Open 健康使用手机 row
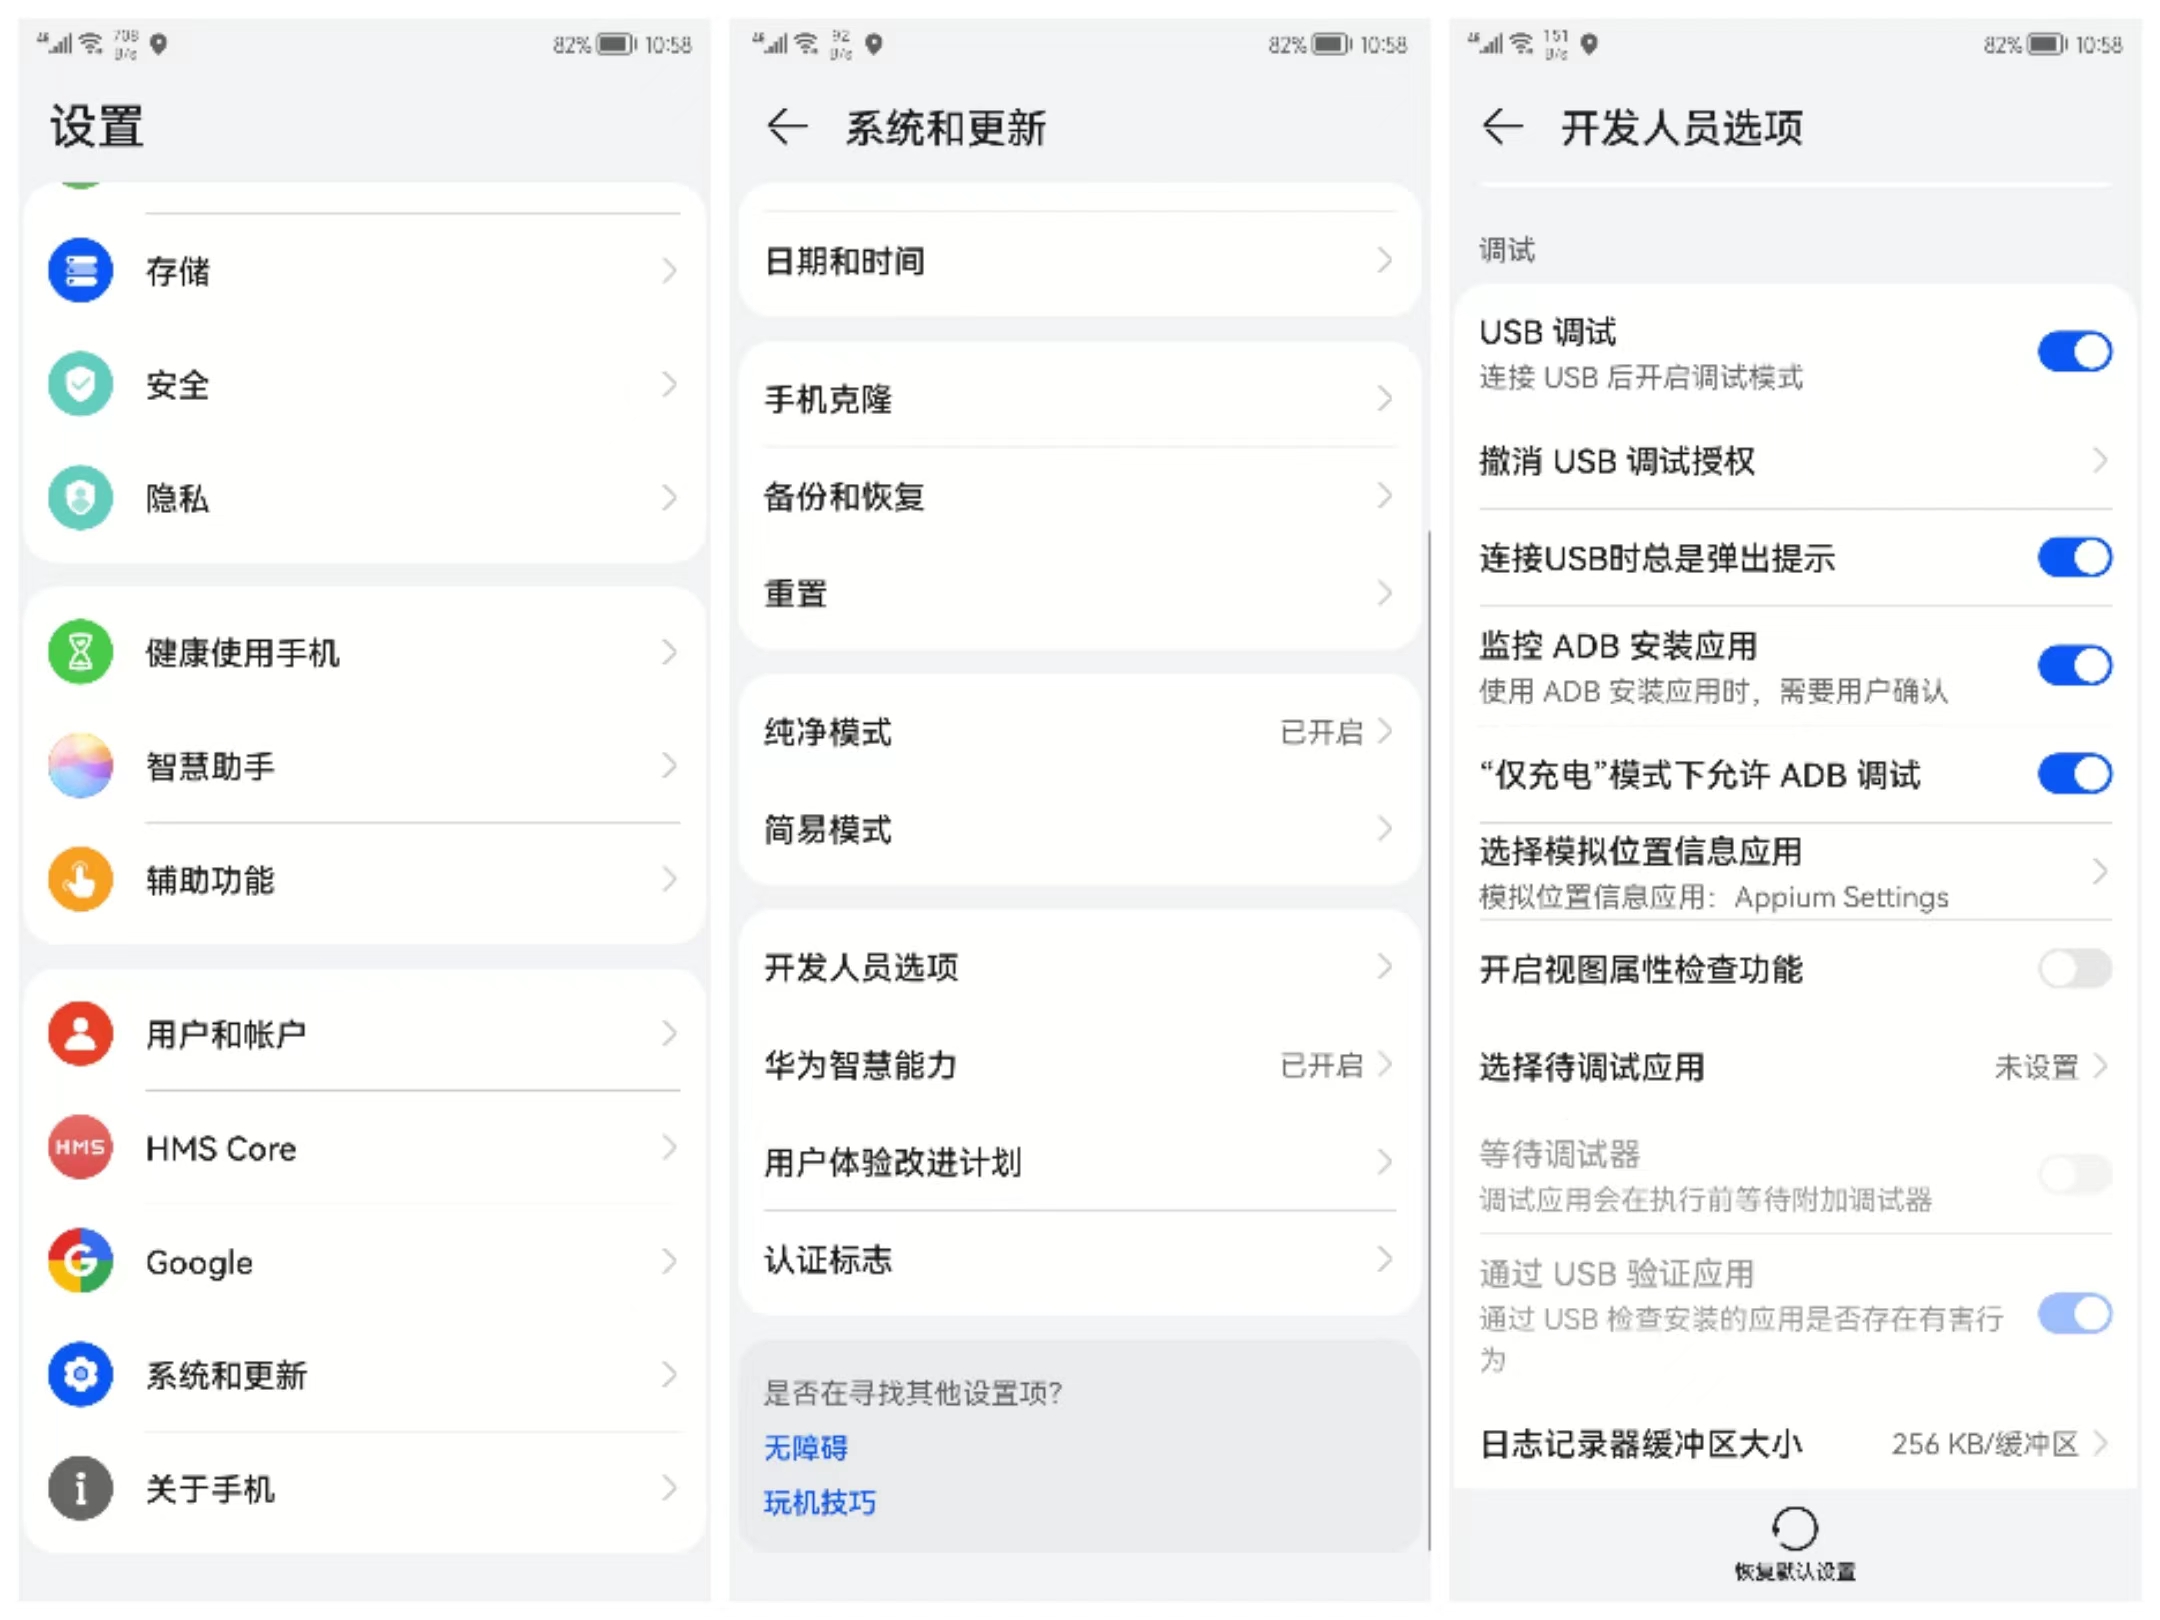The image size is (2160, 1620). (x=365, y=652)
